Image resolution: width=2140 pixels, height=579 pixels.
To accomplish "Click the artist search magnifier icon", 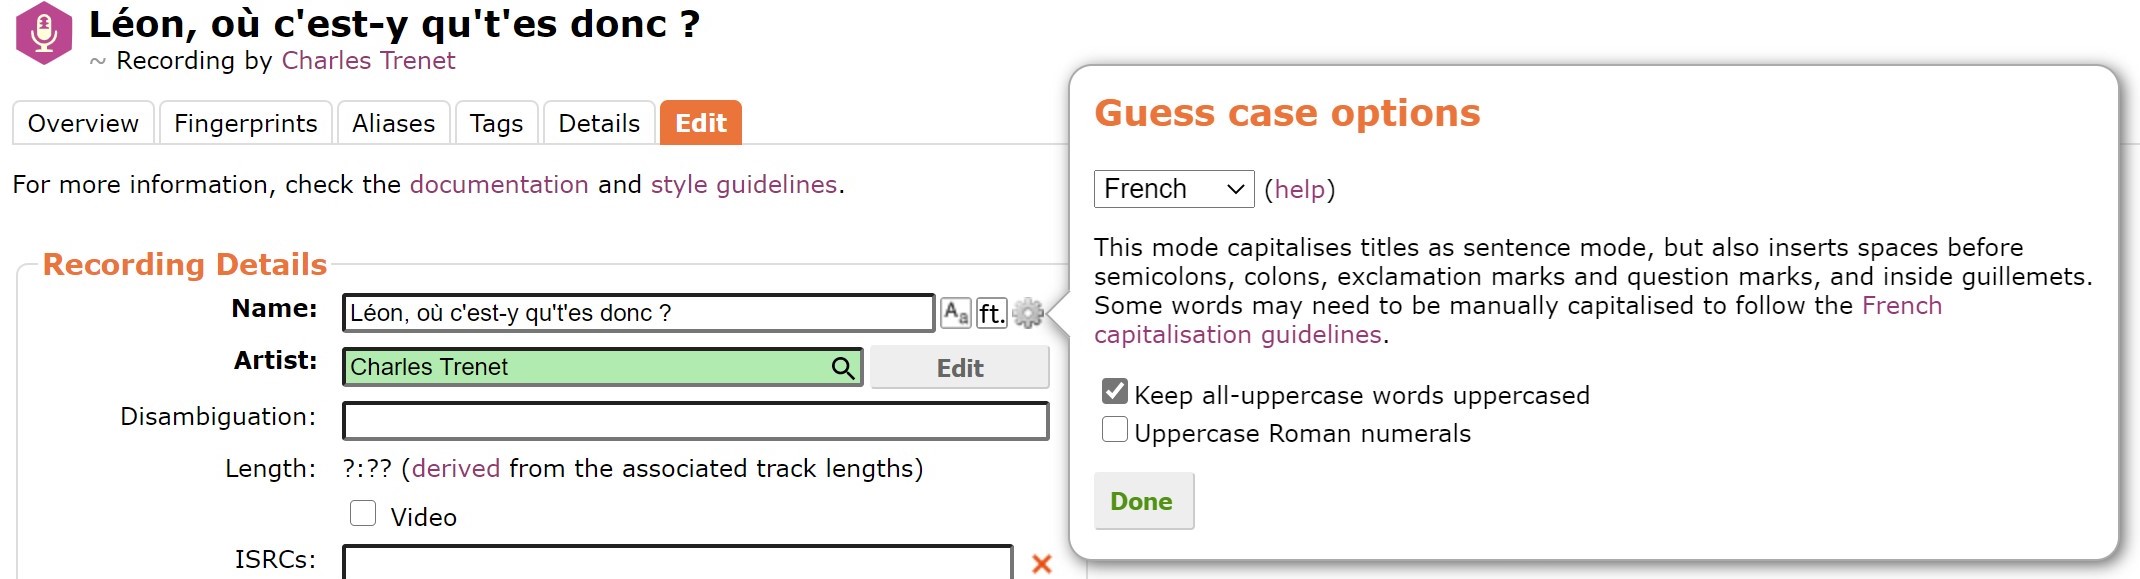I will (x=843, y=367).
